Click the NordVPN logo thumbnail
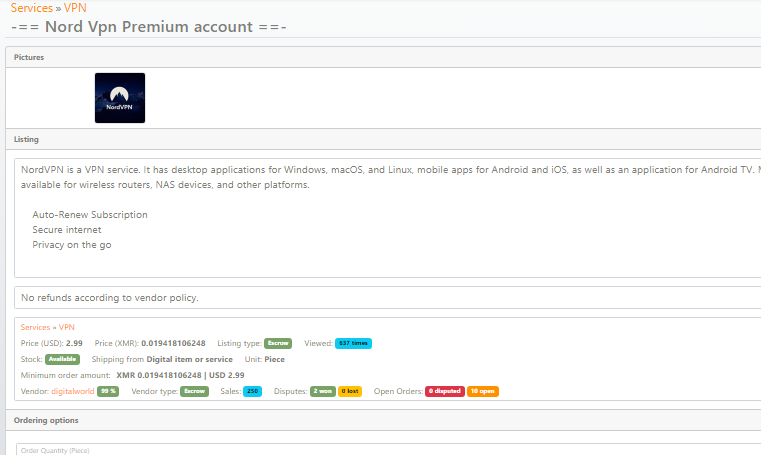The image size is (761, 455). pos(120,98)
